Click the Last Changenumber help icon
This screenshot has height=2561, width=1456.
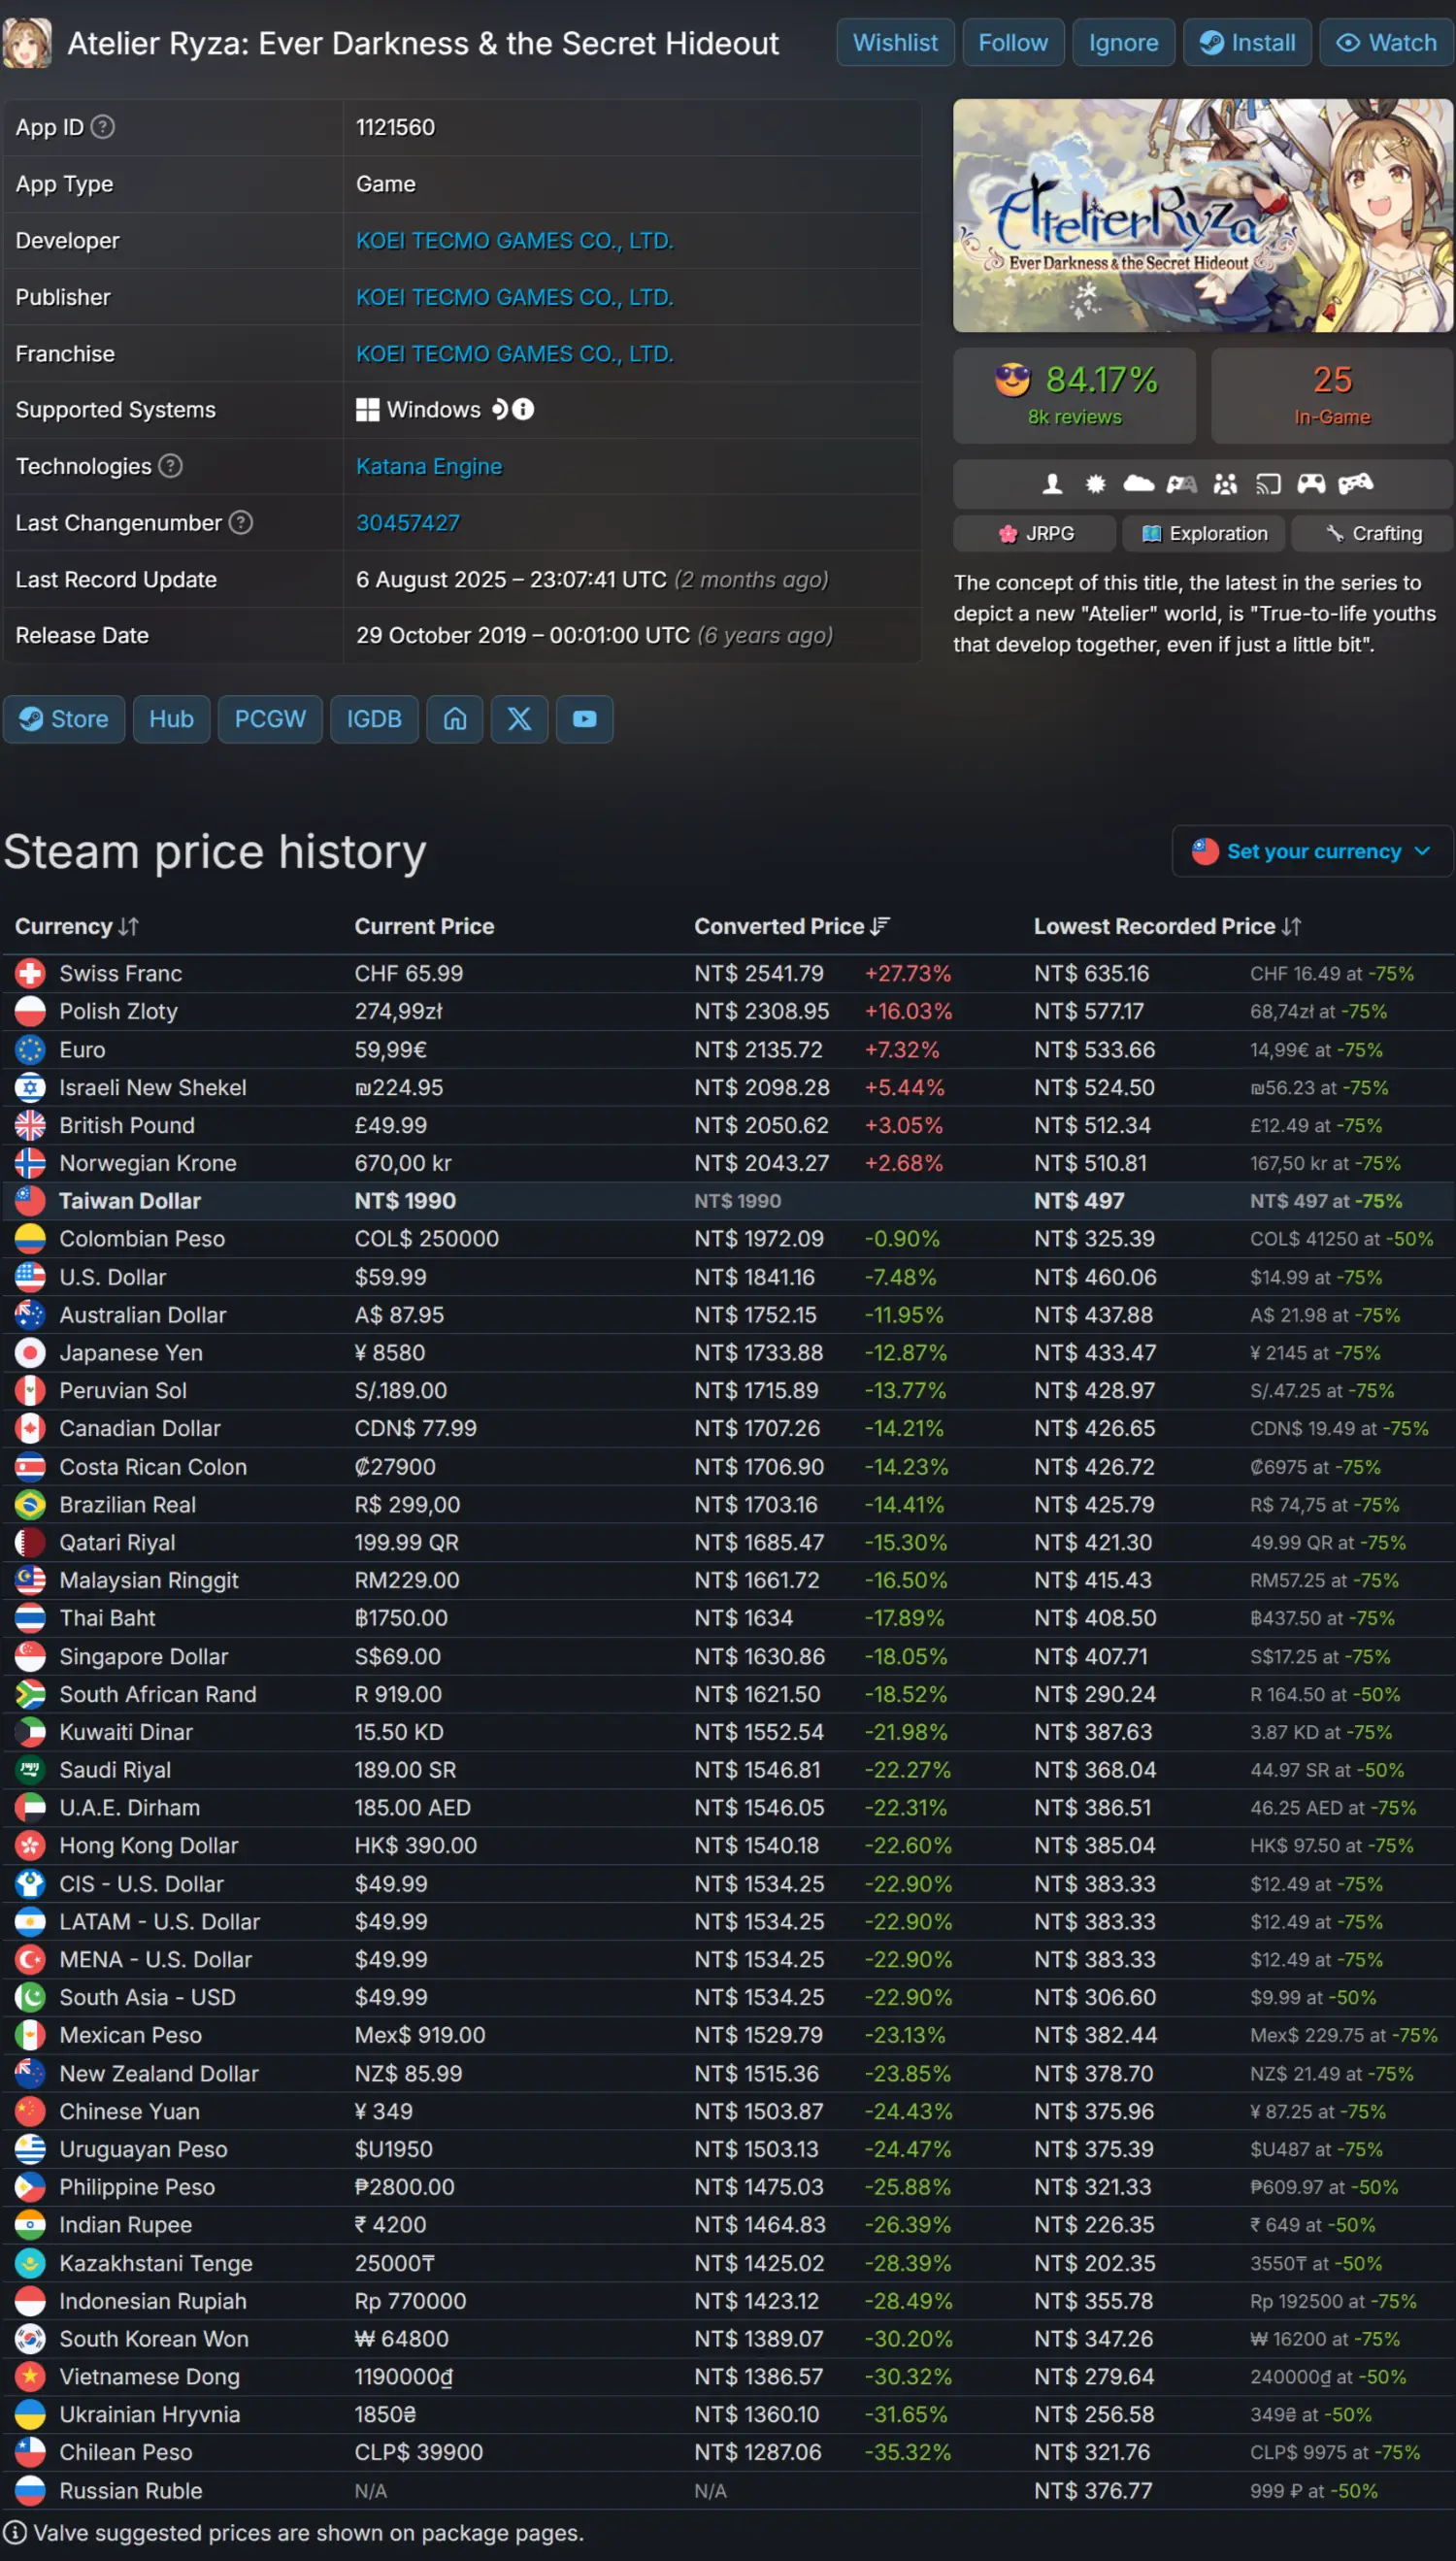[x=241, y=523]
